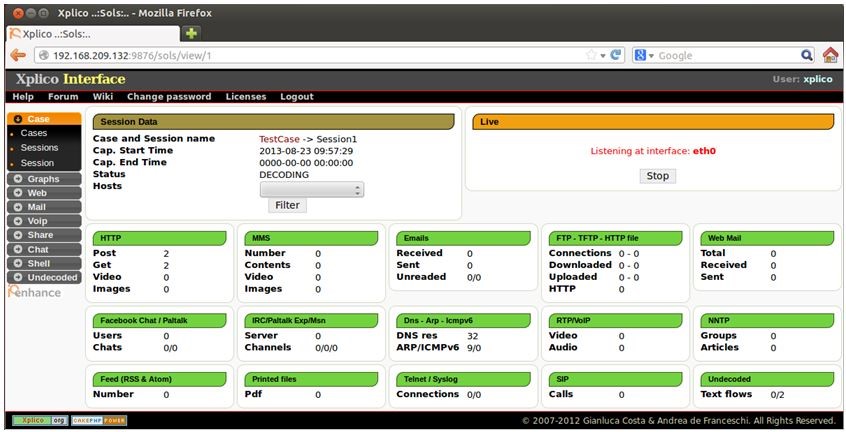This screenshot has width=846, height=432.
Task: Expand the Chat sidebar section
Action: tap(44, 250)
